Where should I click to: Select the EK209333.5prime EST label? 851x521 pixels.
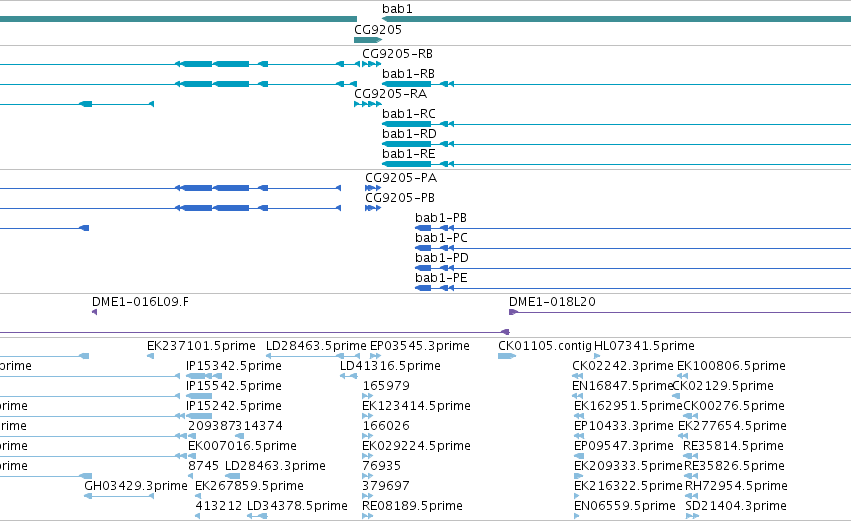[628, 467]
